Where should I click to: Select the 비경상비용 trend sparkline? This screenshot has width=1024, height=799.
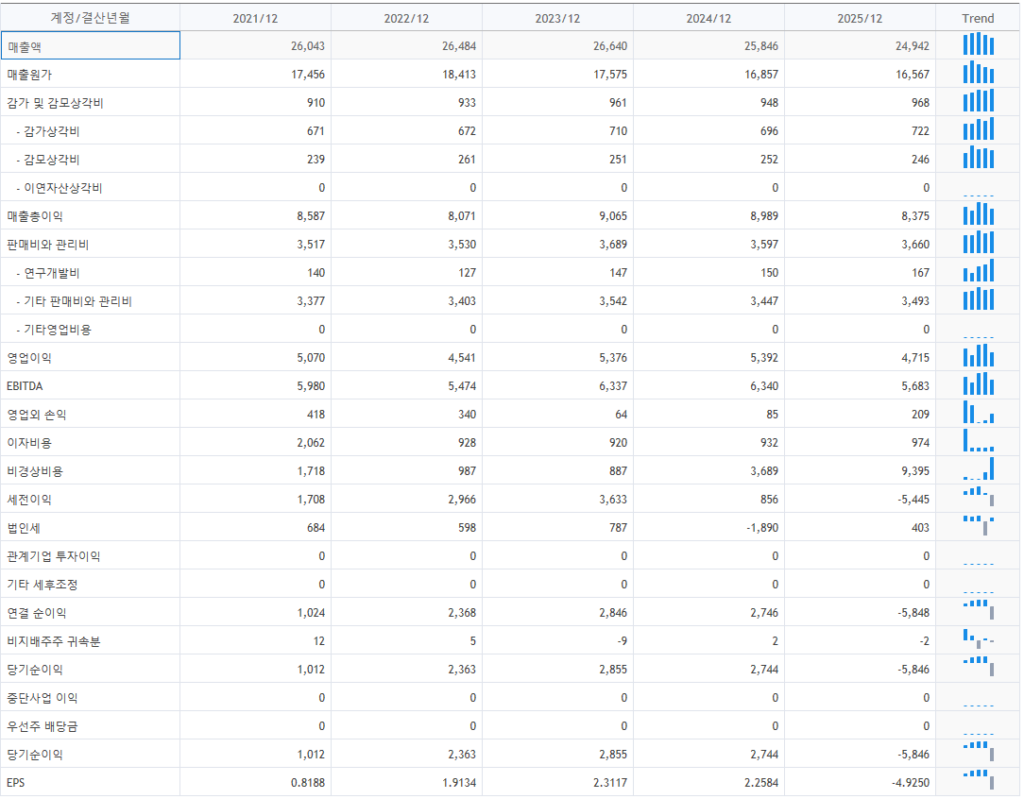(978, 470)
